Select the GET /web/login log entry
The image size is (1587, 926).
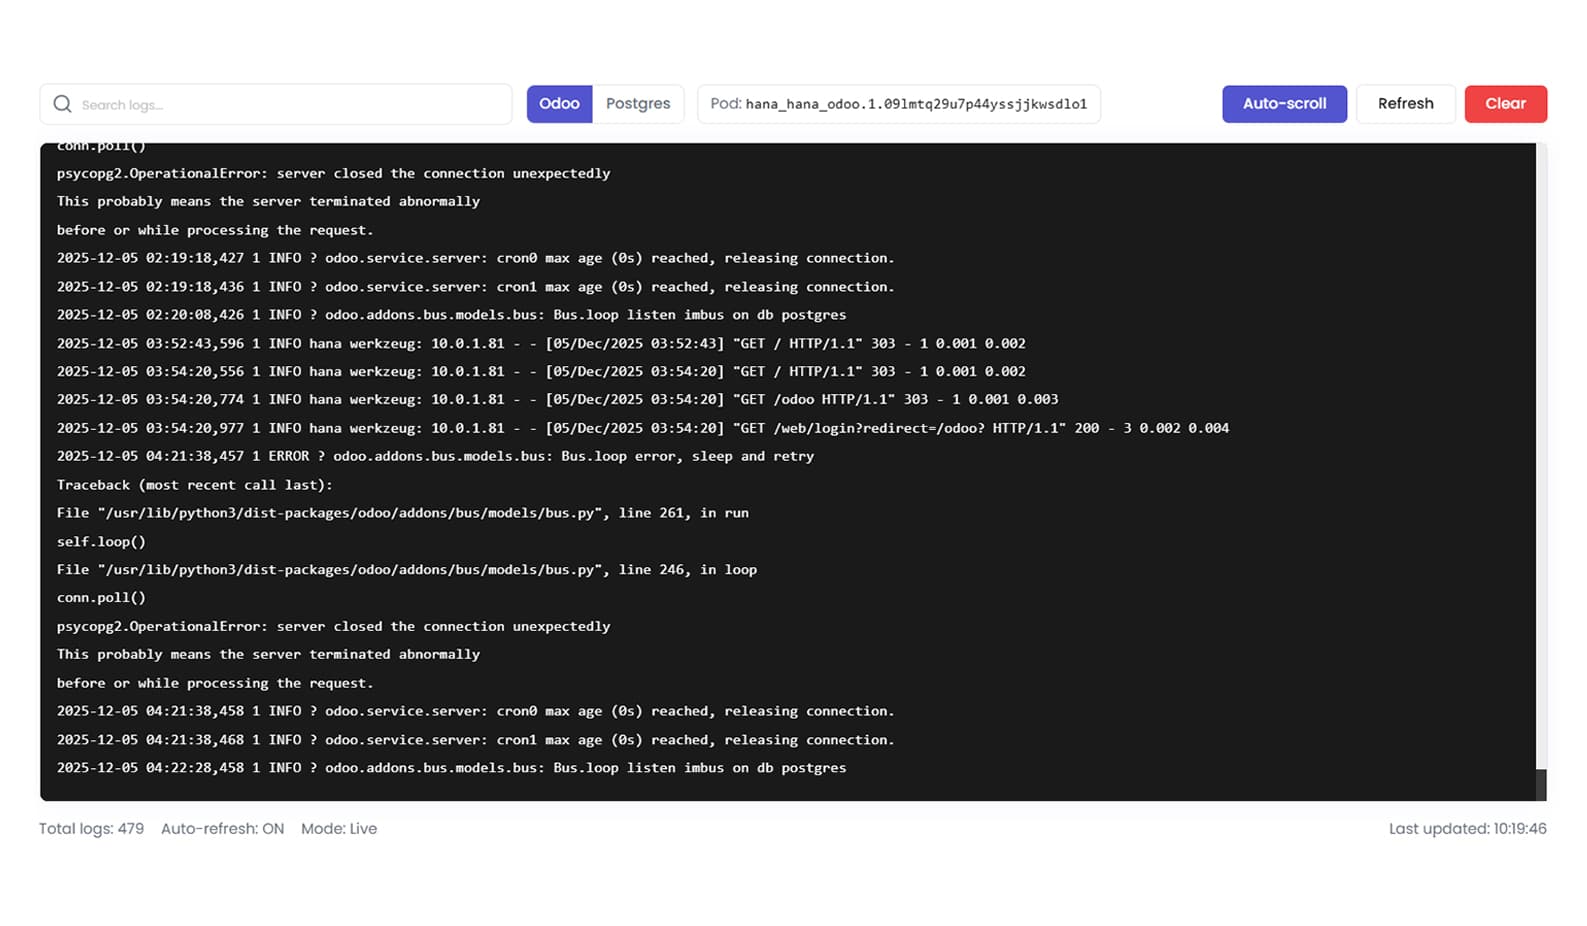coord(642,428)
